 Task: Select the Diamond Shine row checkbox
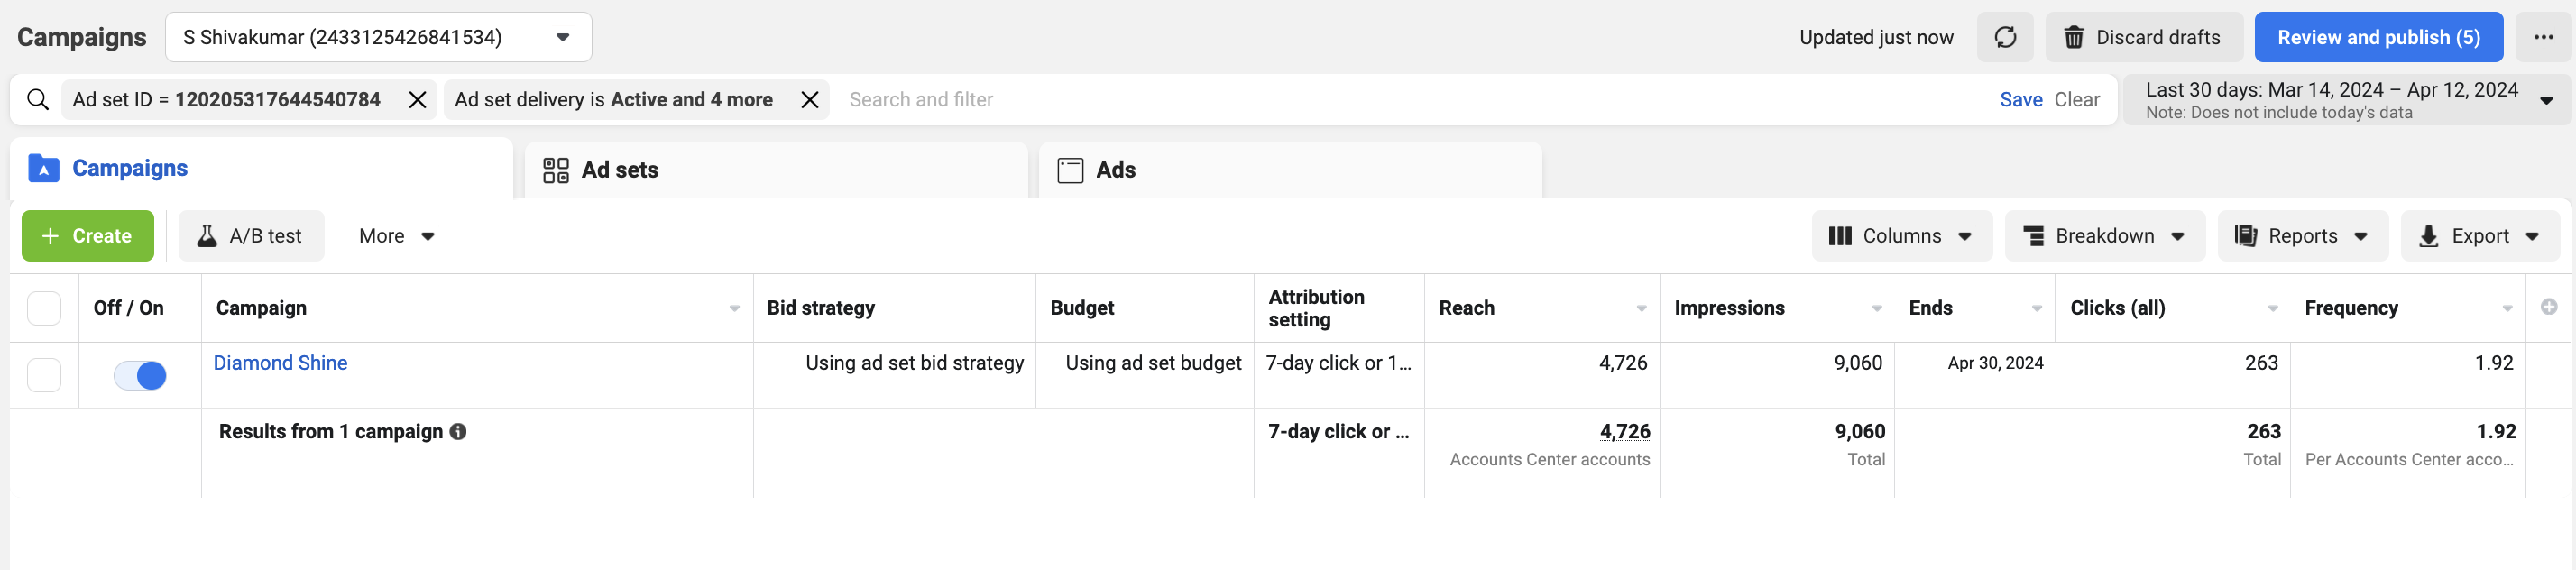coord(44,375)
